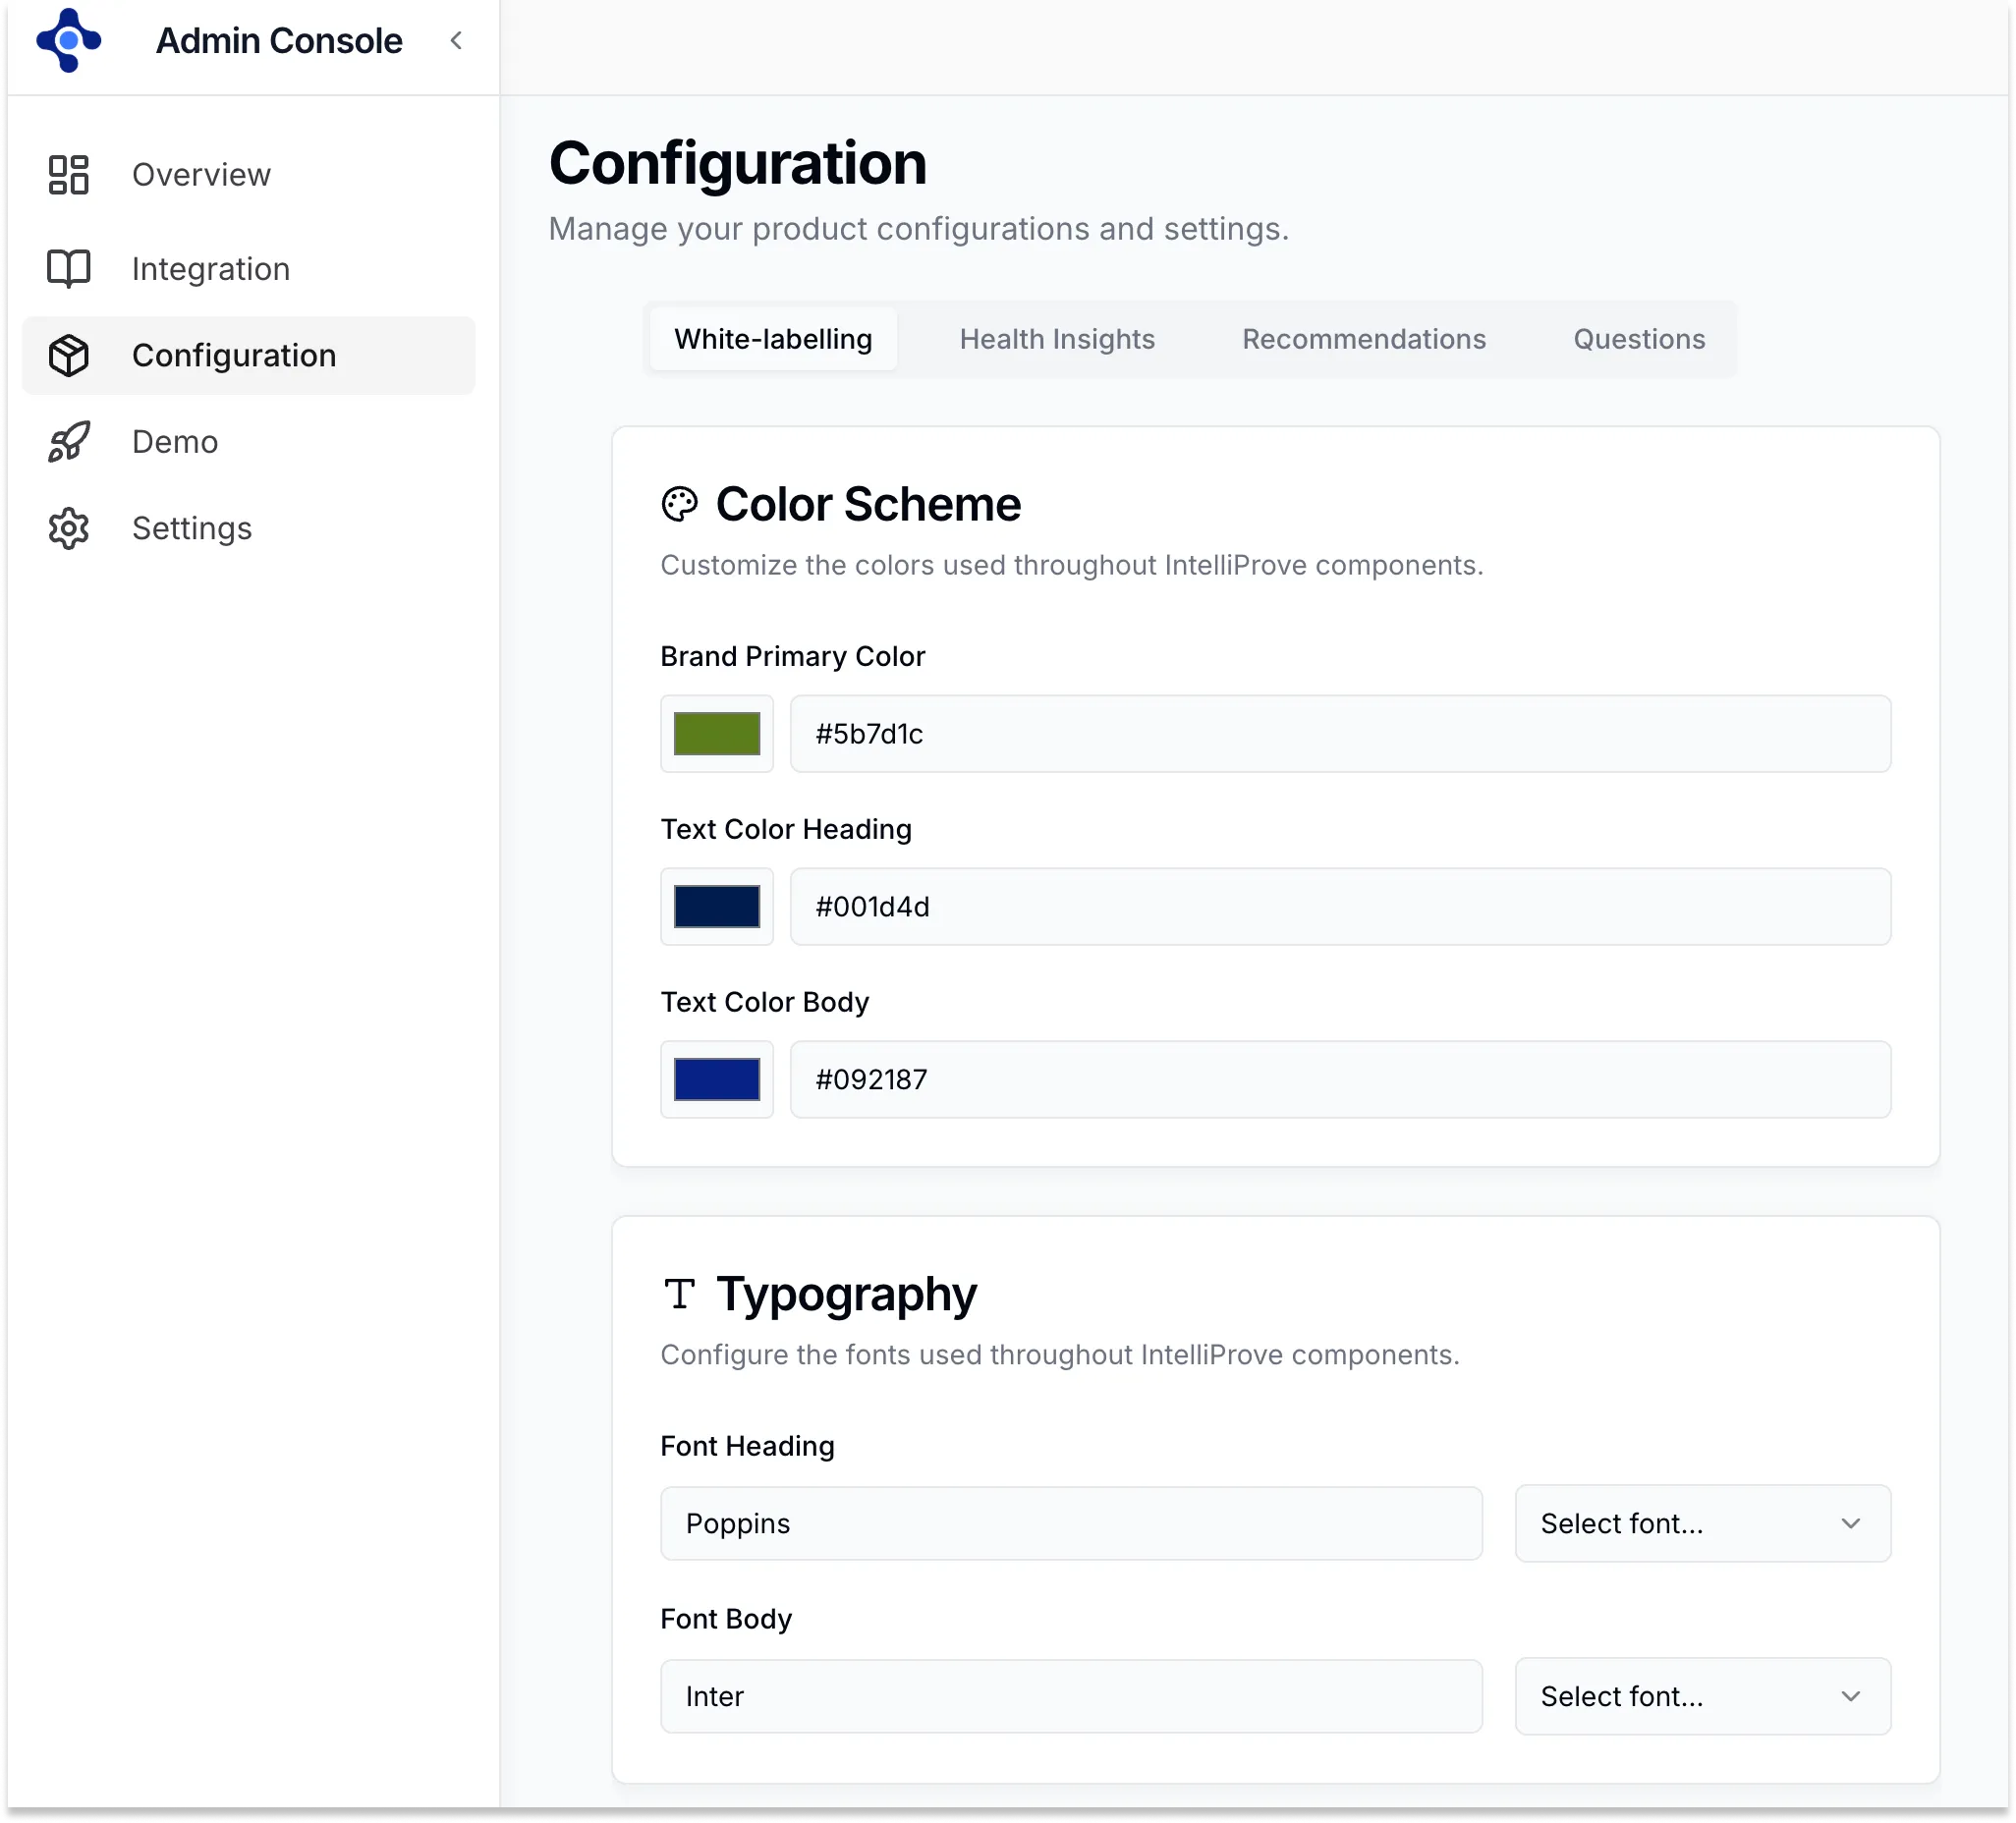This screenshot has width=2016, height=1823.
Task: Open the Text Color Body blue swatch
Action: [x=716, y=1080]
